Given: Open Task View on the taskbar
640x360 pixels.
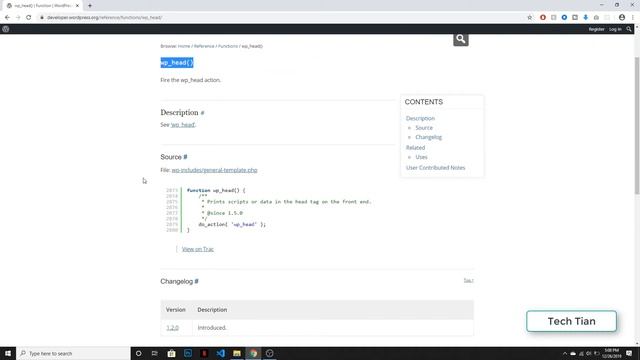Looking at the screenshot, I should [x=154, y=353].
